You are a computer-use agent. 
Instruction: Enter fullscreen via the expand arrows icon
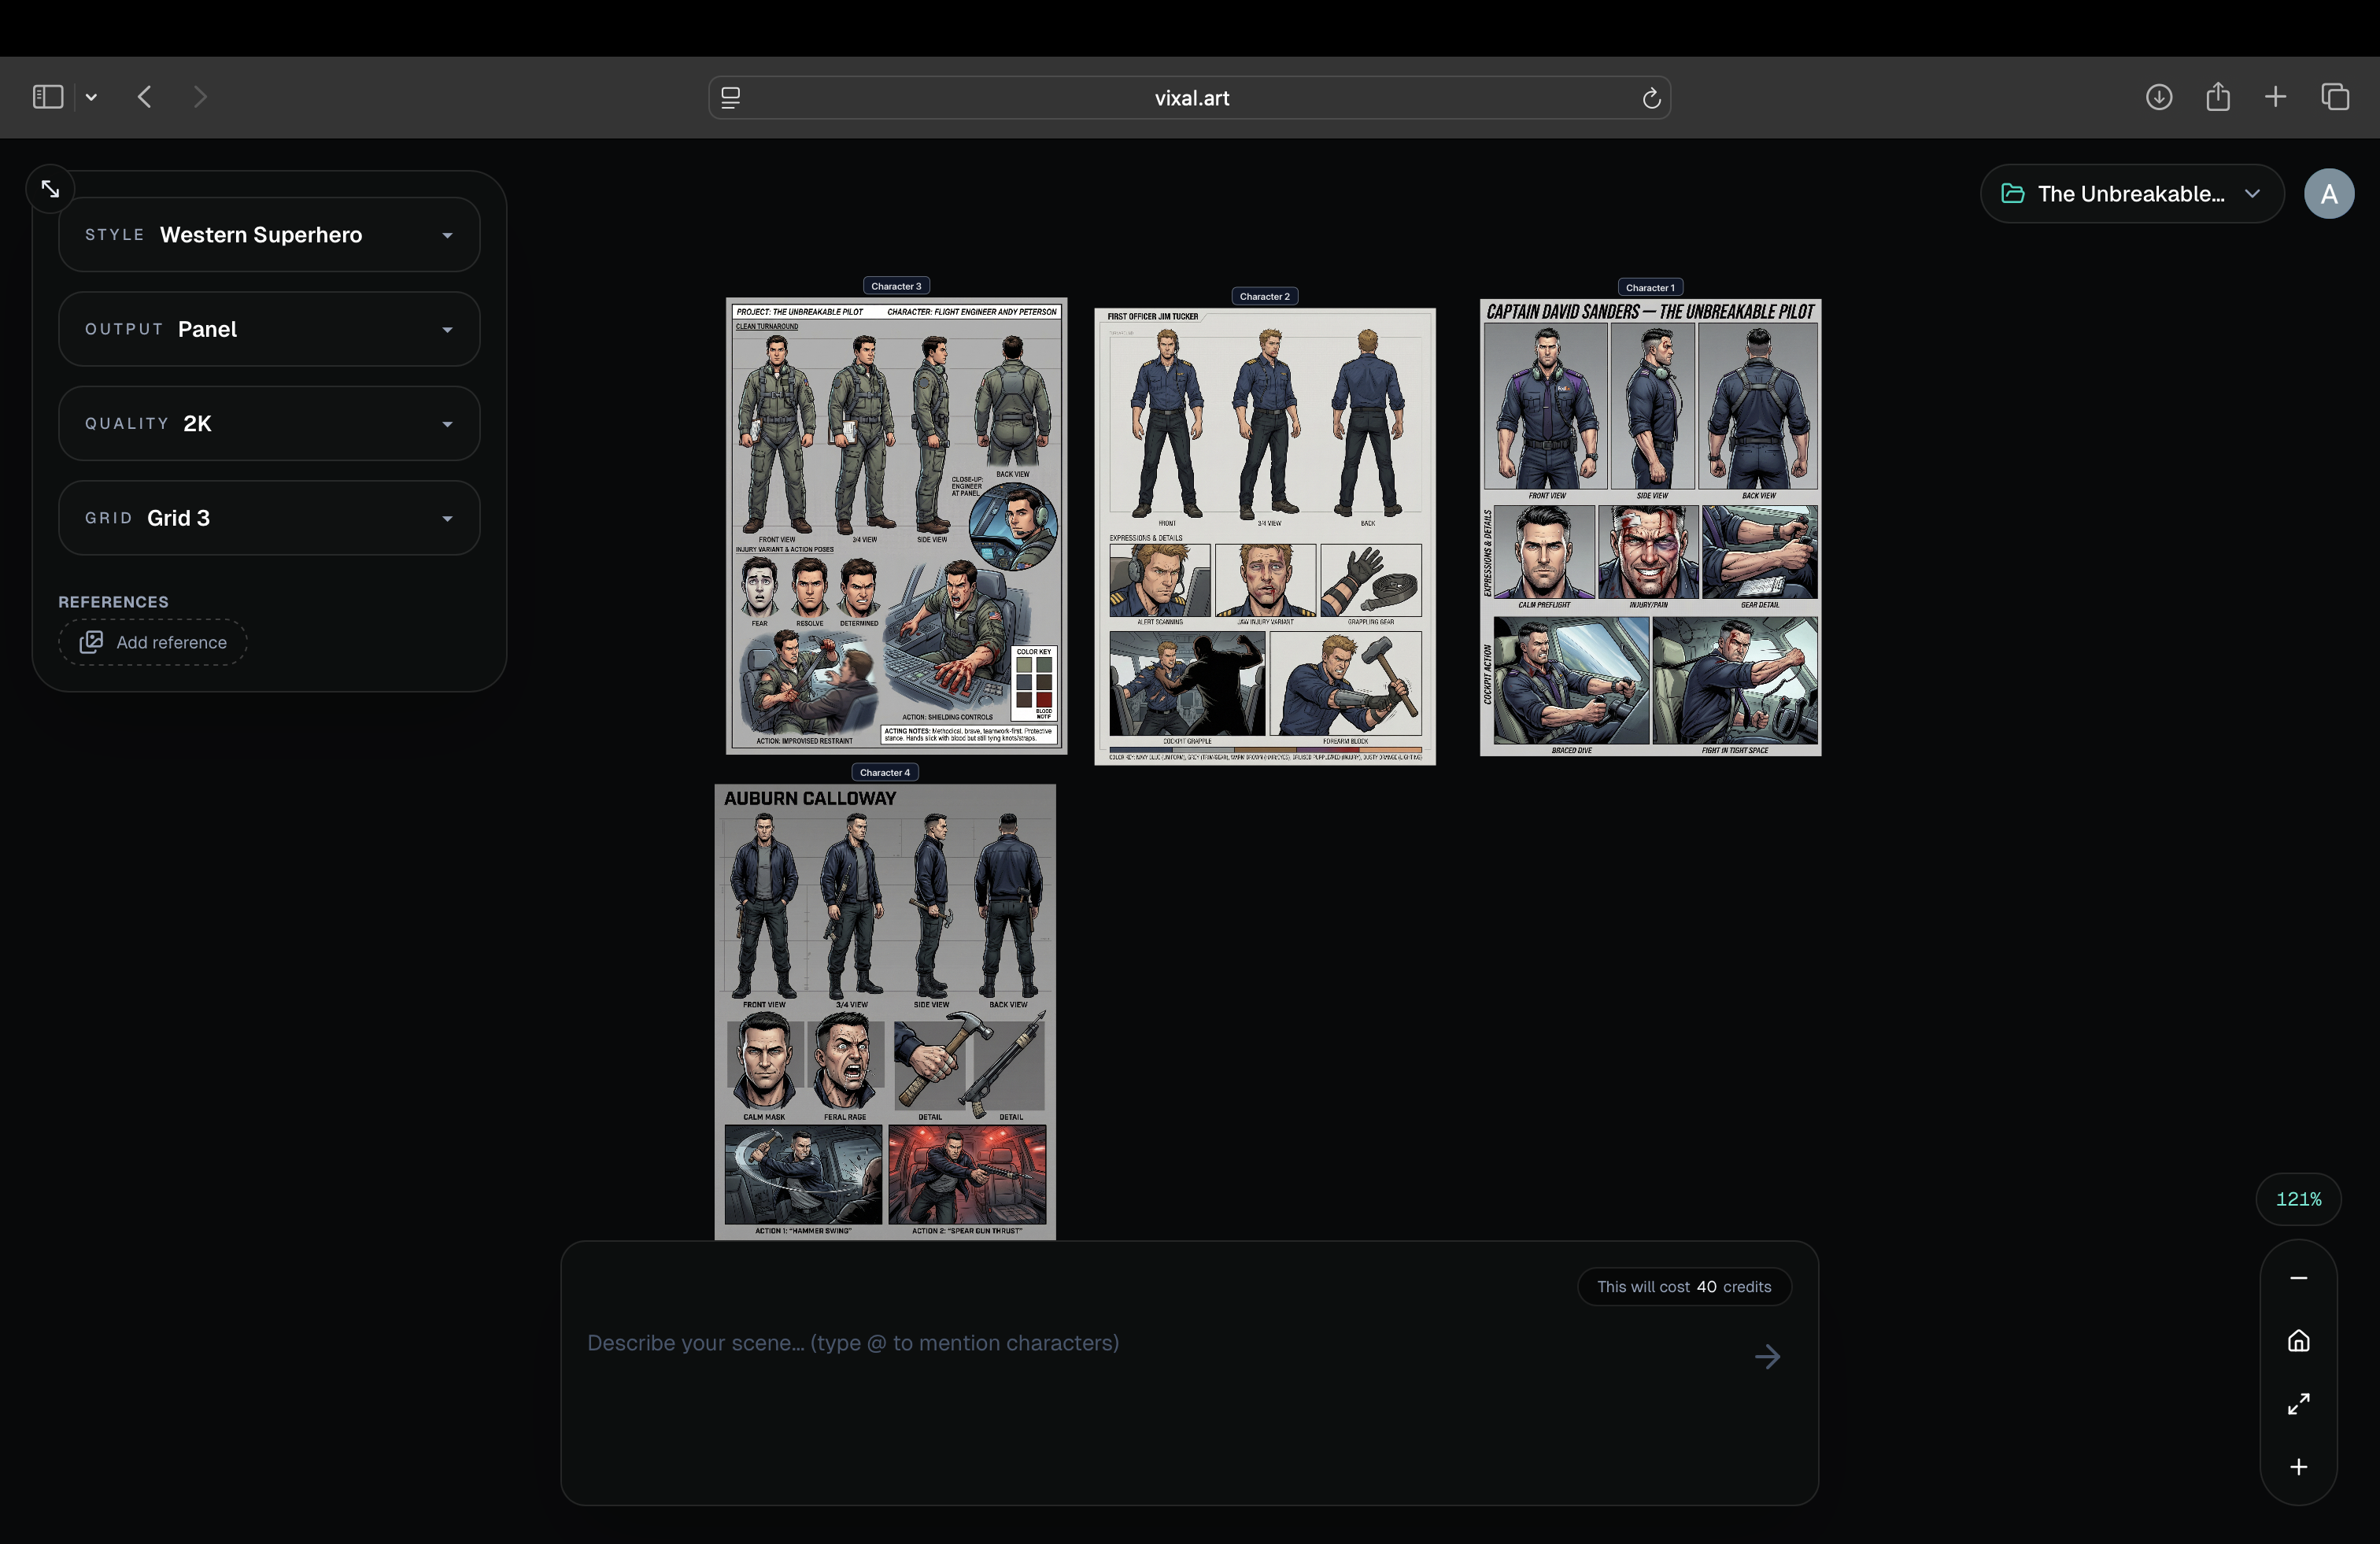2297,1404
